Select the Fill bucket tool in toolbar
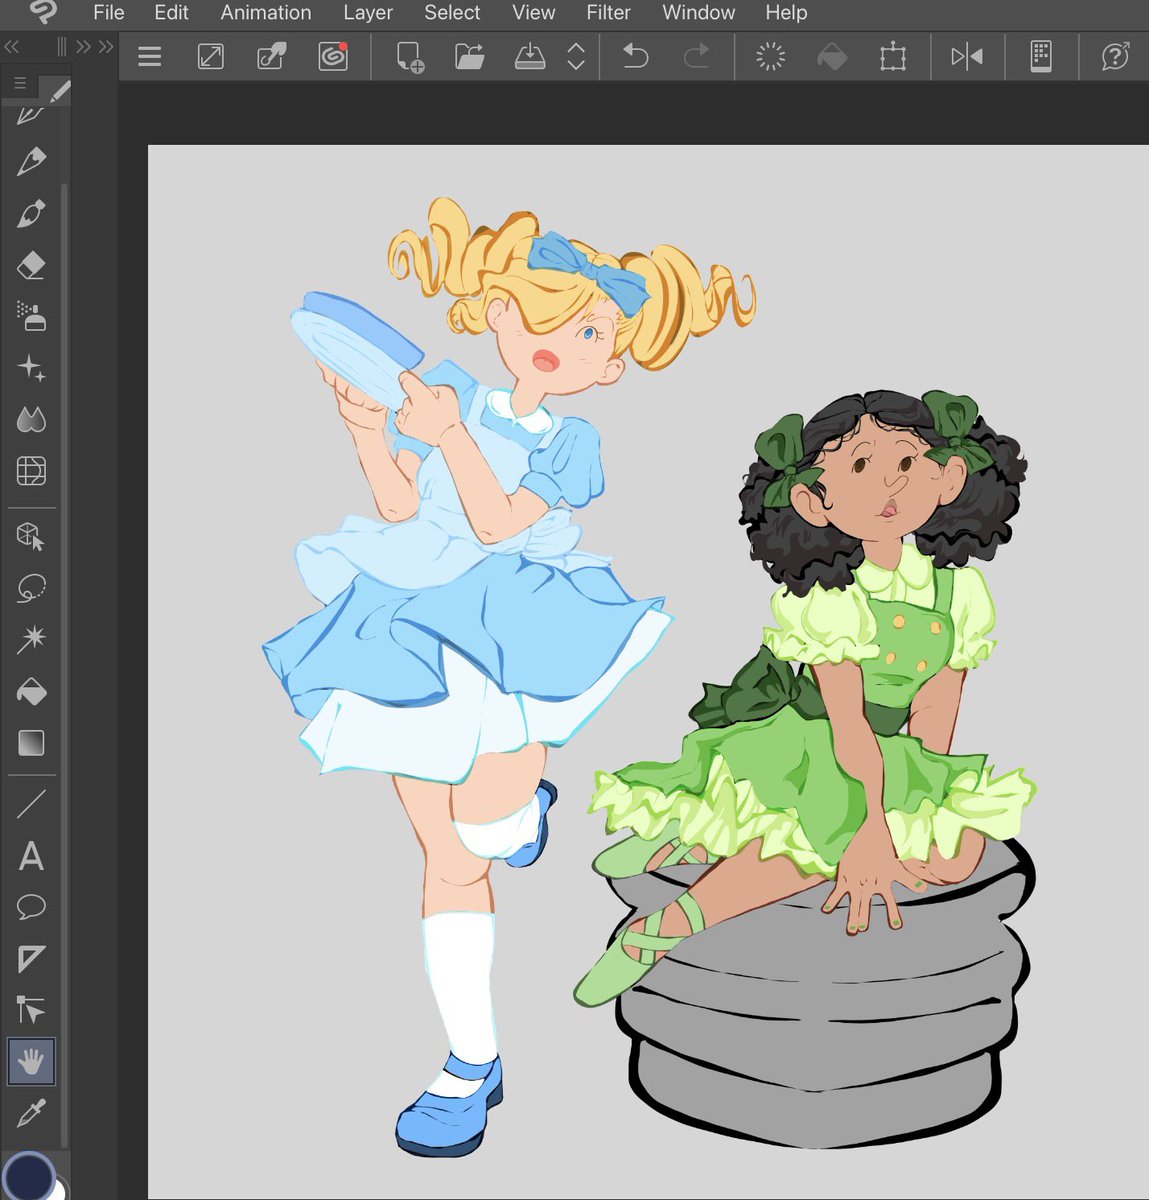1149x1200 pixels. click(31, 691)
